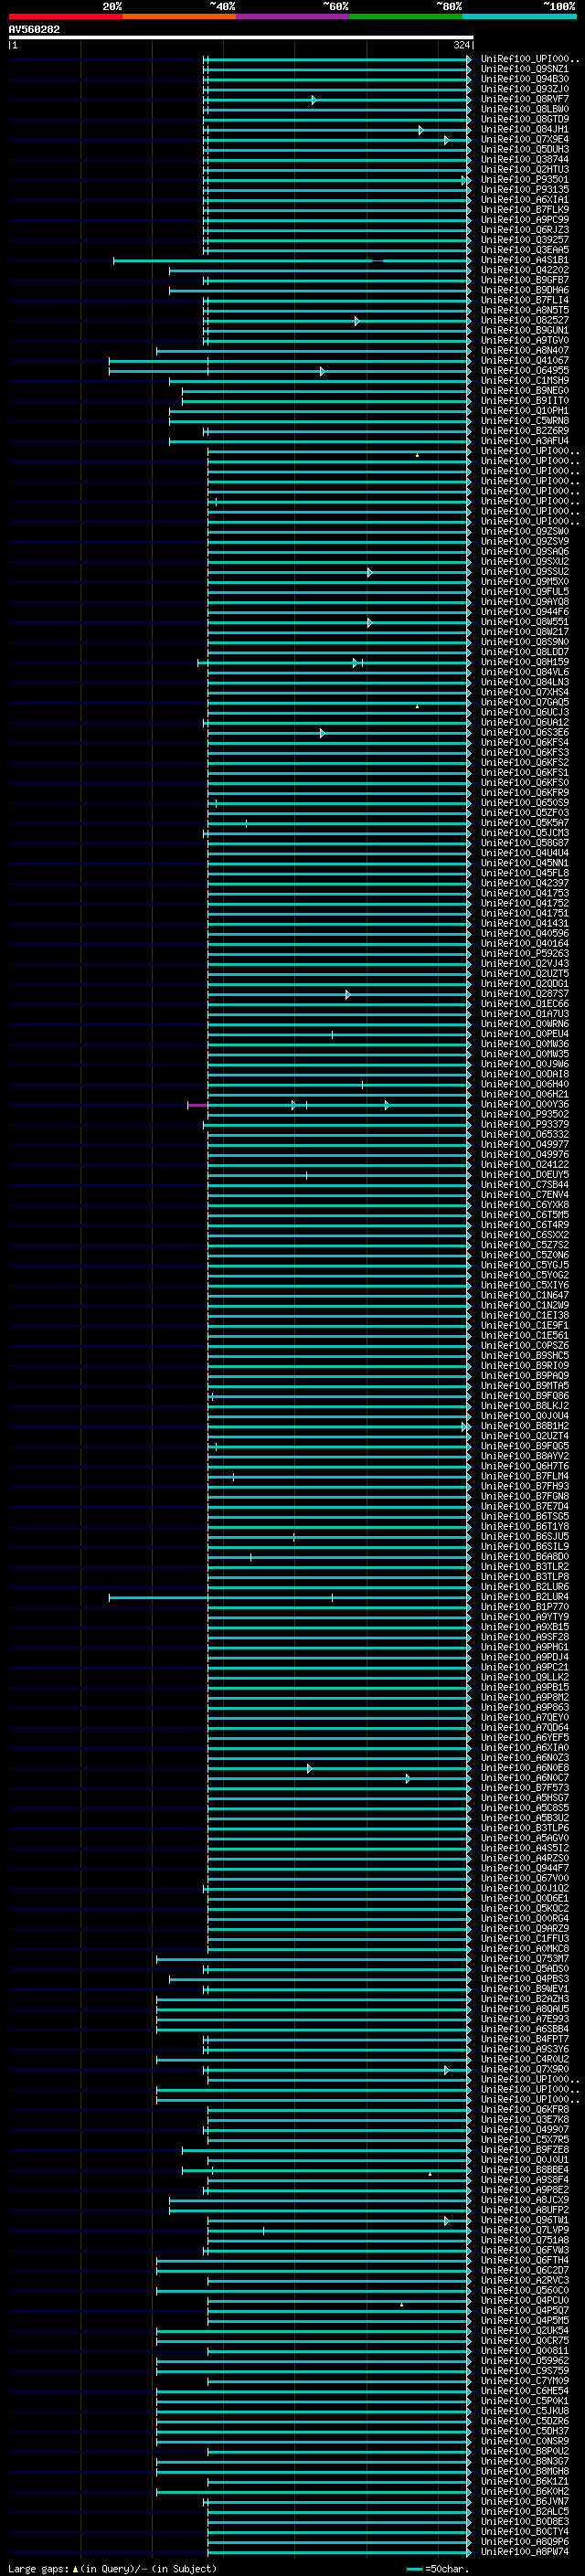
Task: Click the 324 end-position label
Action: point(461,45)
